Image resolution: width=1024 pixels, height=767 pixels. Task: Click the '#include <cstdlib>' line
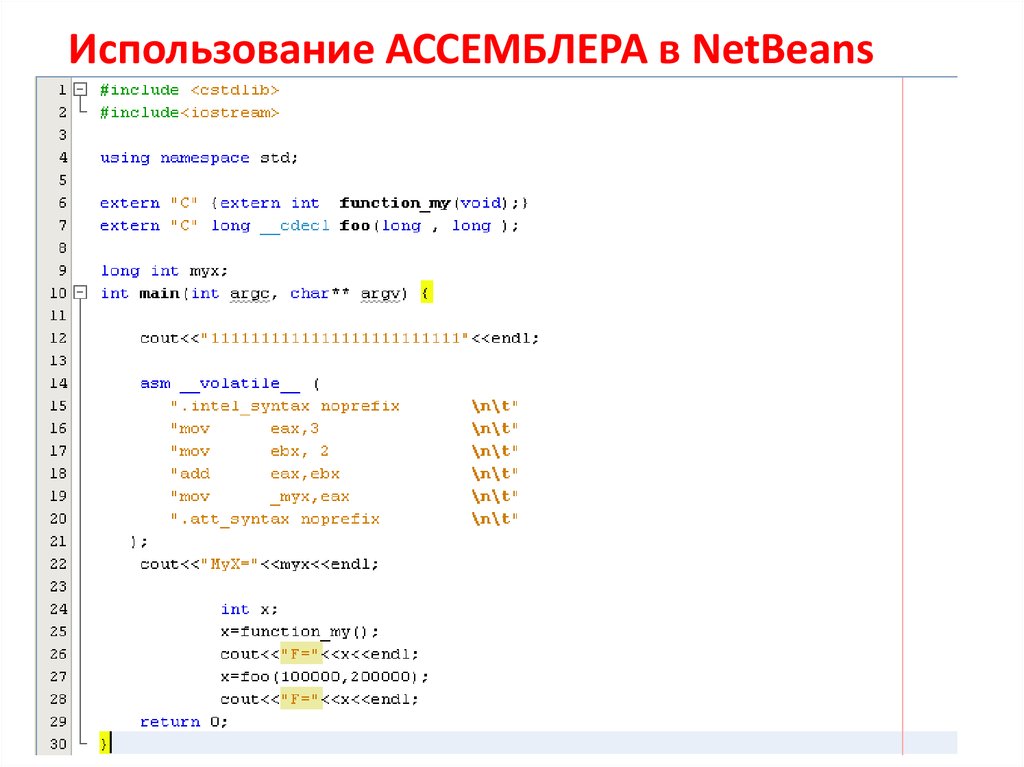[x=189, y=90]
